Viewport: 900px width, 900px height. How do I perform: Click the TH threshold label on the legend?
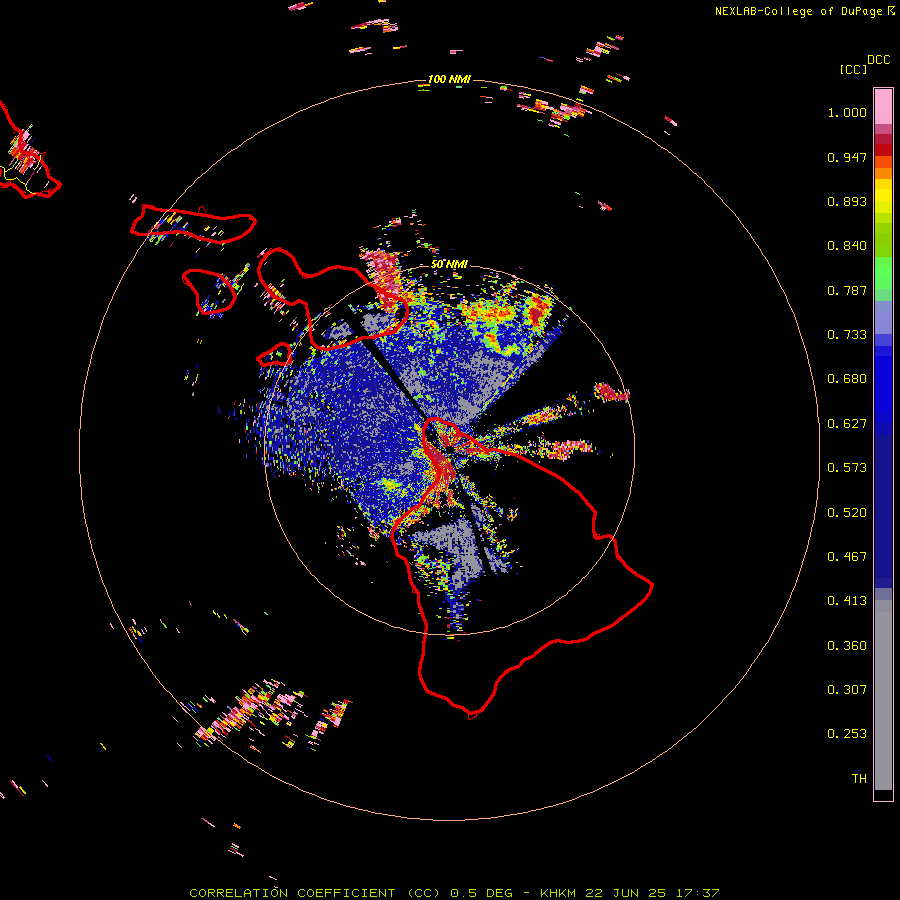coord(859,779)
